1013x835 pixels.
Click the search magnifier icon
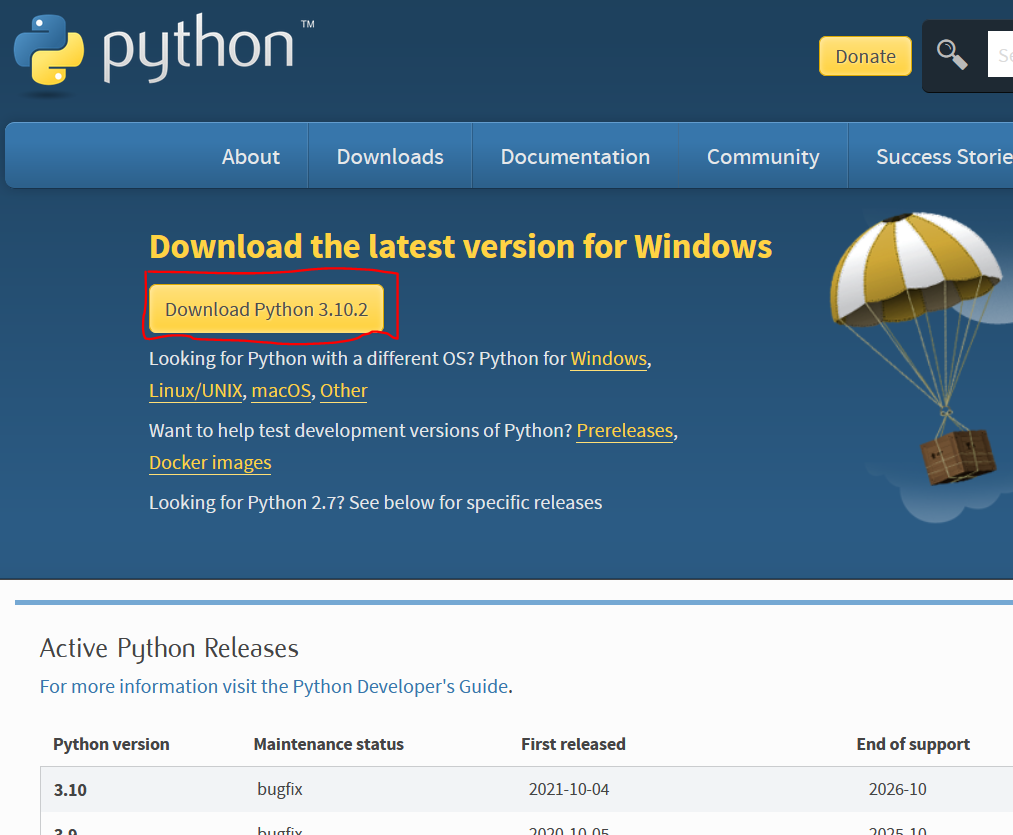tap(951, 55)
